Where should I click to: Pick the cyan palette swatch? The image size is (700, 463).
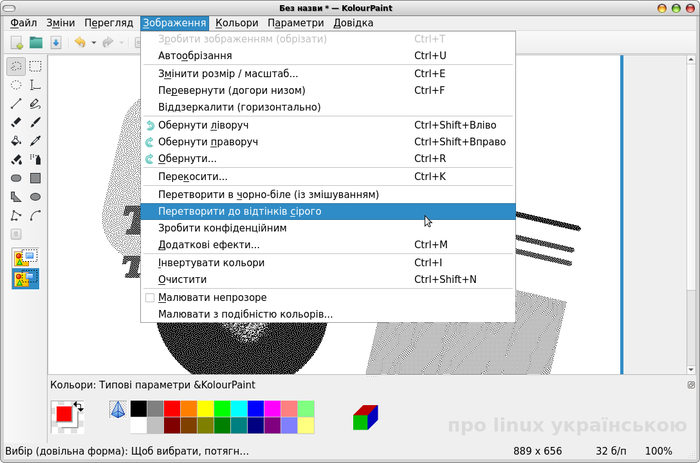point(239,409)
